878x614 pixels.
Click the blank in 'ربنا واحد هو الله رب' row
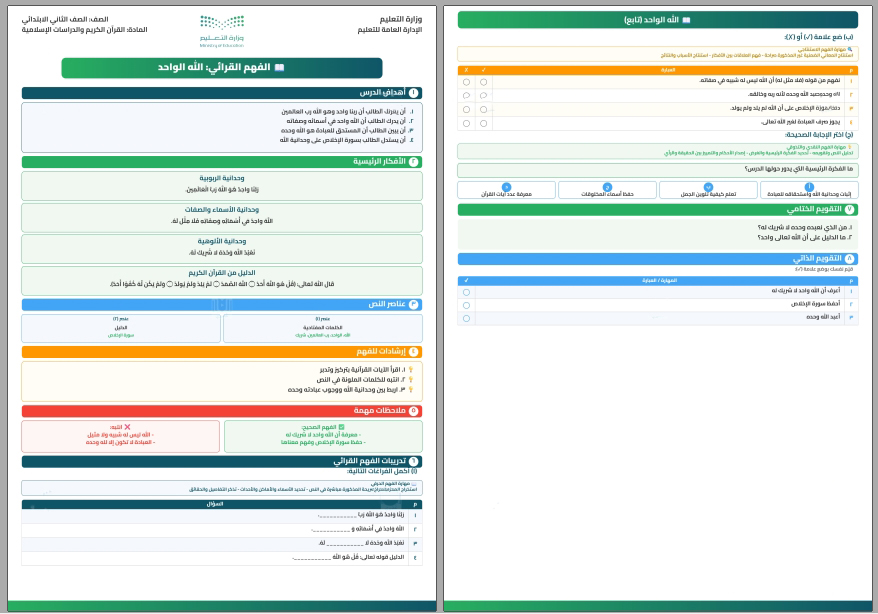point(337,516)
